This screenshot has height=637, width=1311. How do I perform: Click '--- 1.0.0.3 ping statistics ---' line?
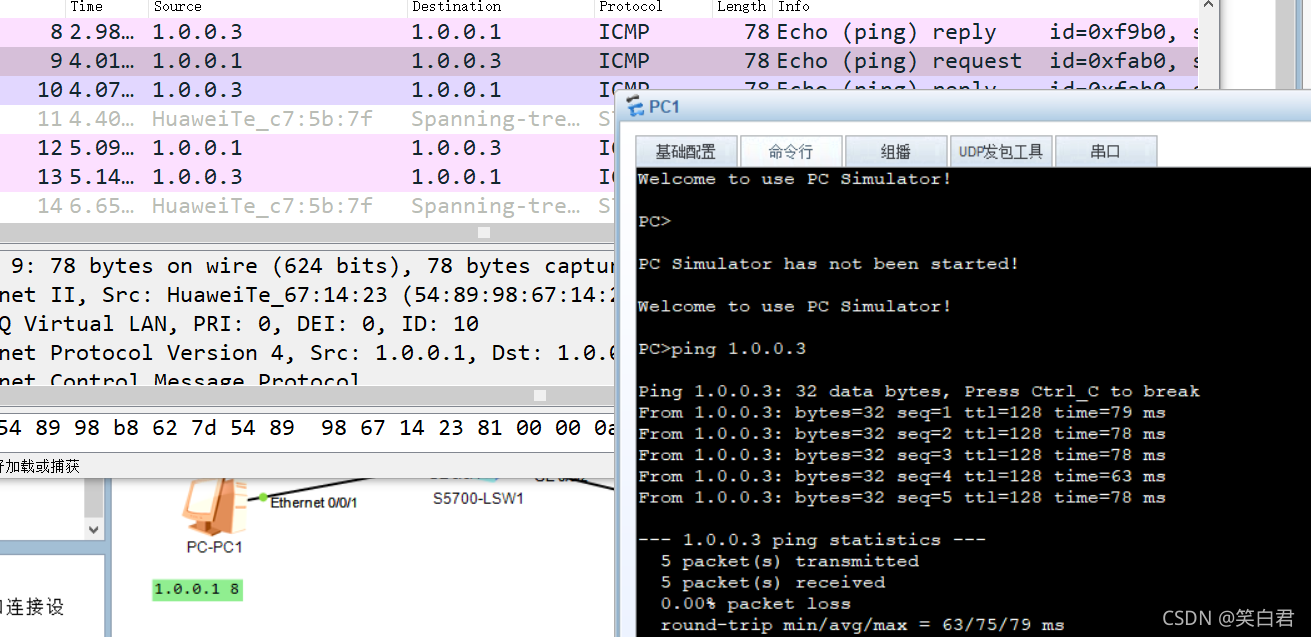tap(811, 540)
